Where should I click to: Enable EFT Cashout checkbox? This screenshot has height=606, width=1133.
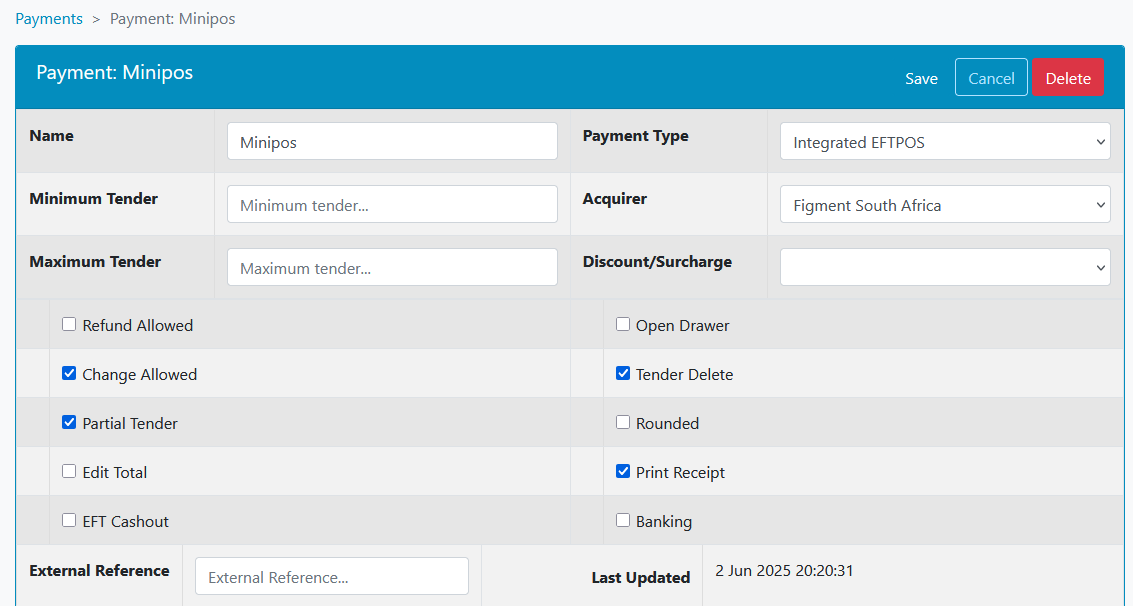(x=69, y=520)
